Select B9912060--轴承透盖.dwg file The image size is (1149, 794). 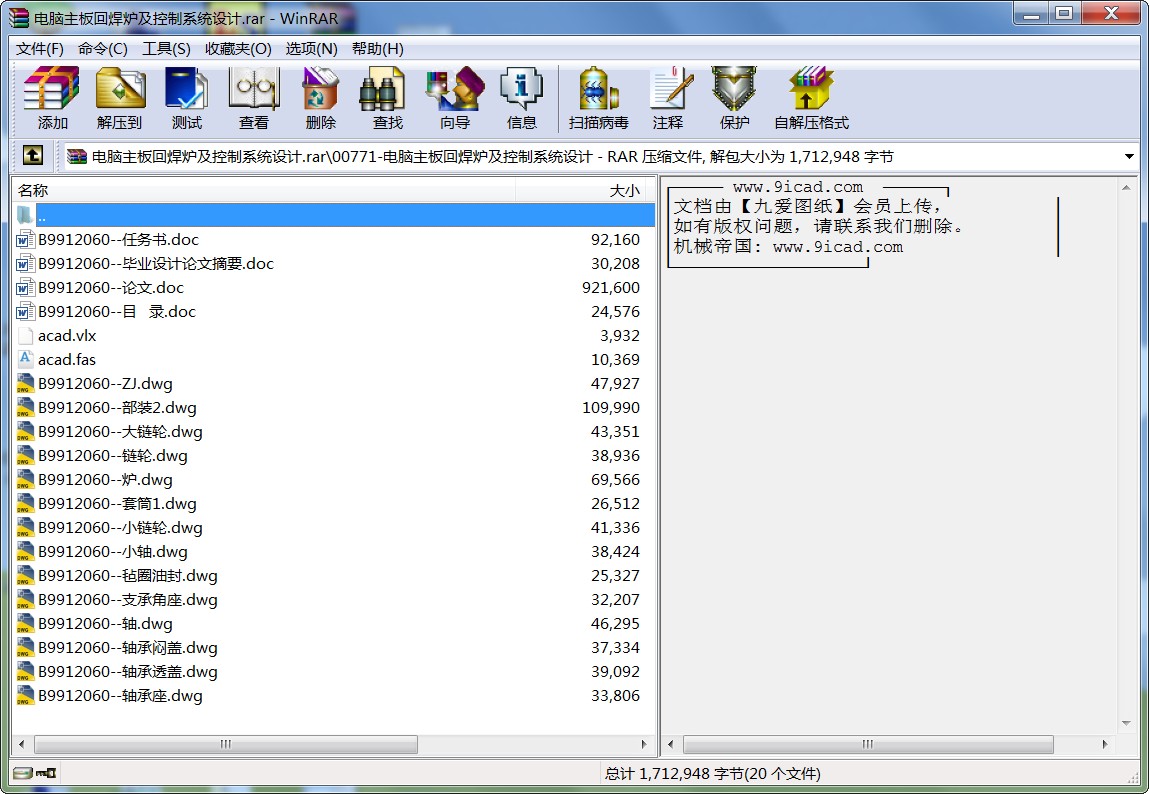(128, 672)
